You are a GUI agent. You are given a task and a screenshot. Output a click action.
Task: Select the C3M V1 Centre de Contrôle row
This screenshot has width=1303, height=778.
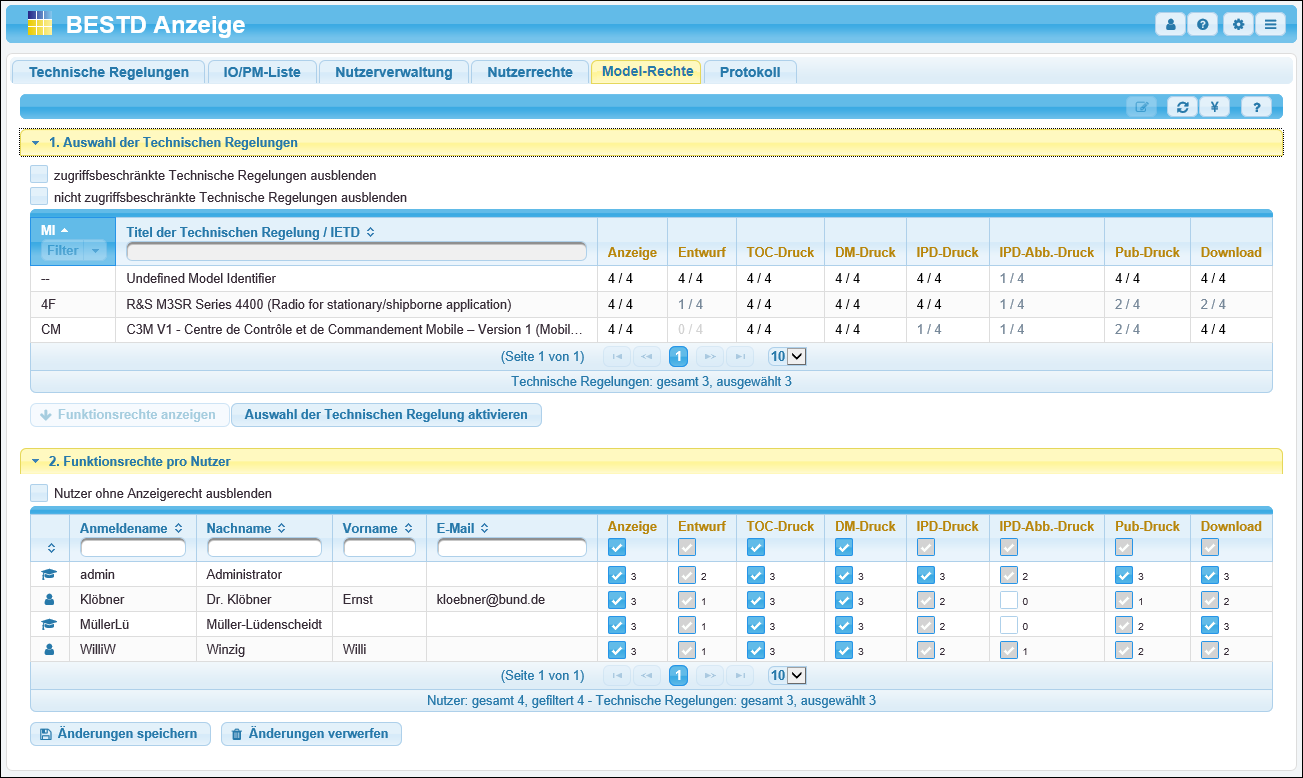coord(651,329)
